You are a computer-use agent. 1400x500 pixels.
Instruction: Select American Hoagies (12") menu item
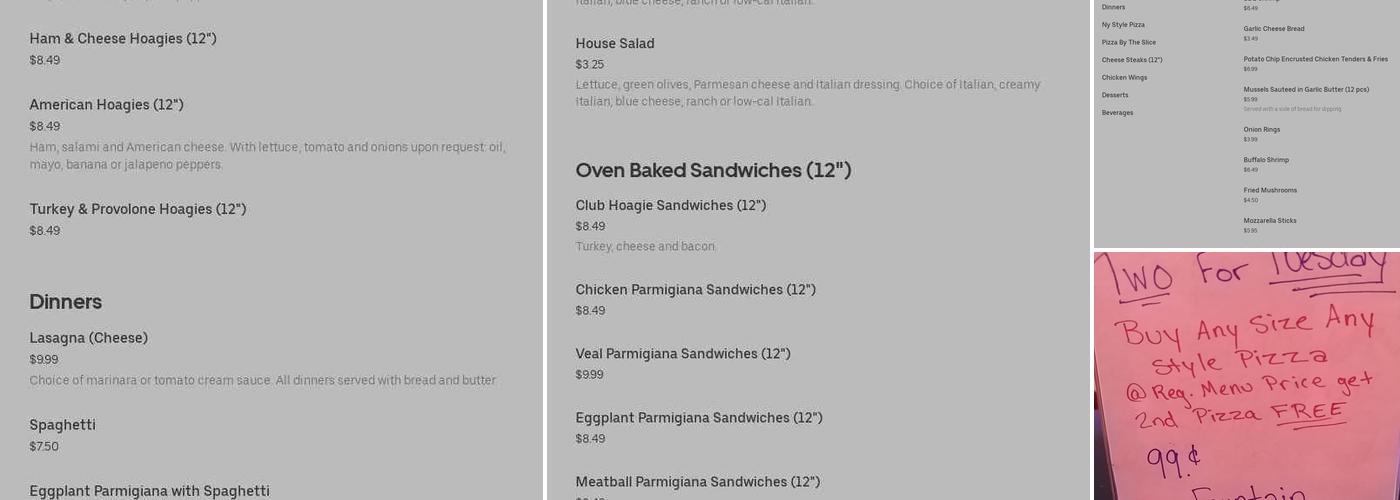106,105
